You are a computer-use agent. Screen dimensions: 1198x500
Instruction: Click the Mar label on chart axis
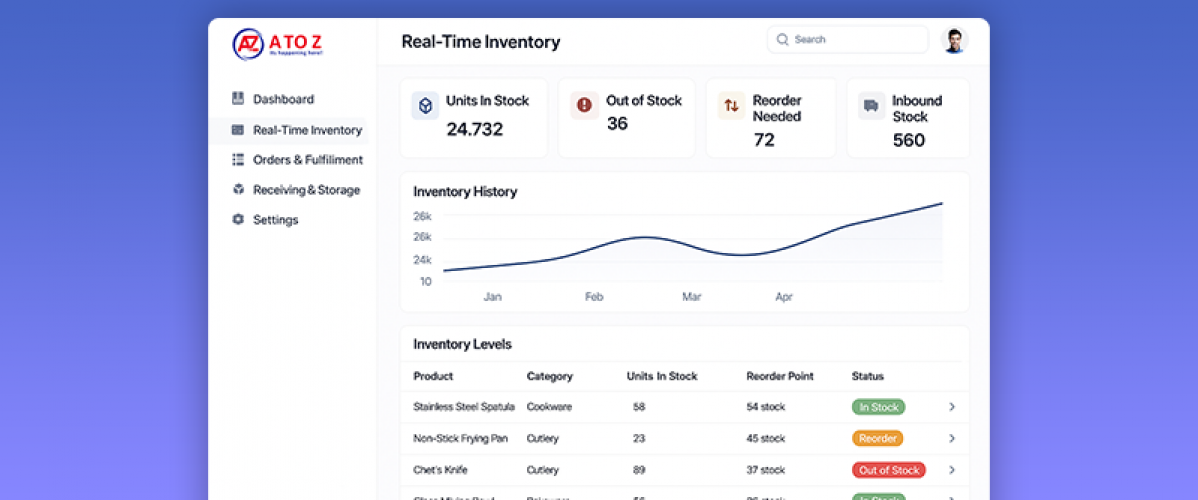(x=691, y=297)
